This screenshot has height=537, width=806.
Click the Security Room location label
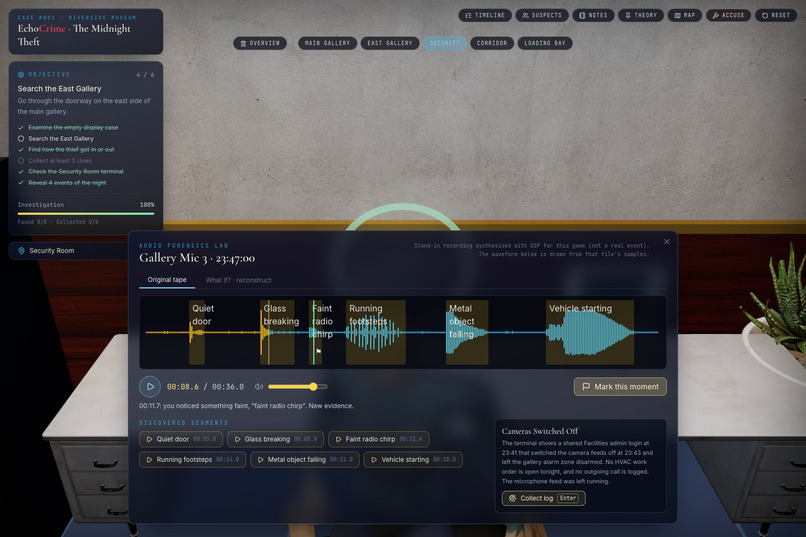tap(51, 251)
